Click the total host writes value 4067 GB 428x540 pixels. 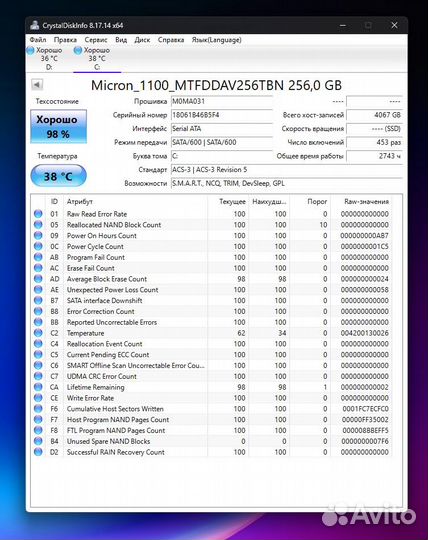pyautogui.click(x=374, y=115)
